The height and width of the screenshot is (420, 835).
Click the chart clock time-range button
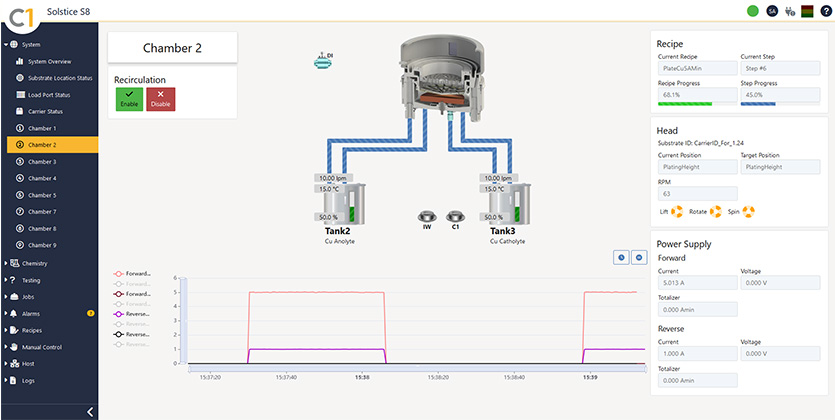click(621, 258)
